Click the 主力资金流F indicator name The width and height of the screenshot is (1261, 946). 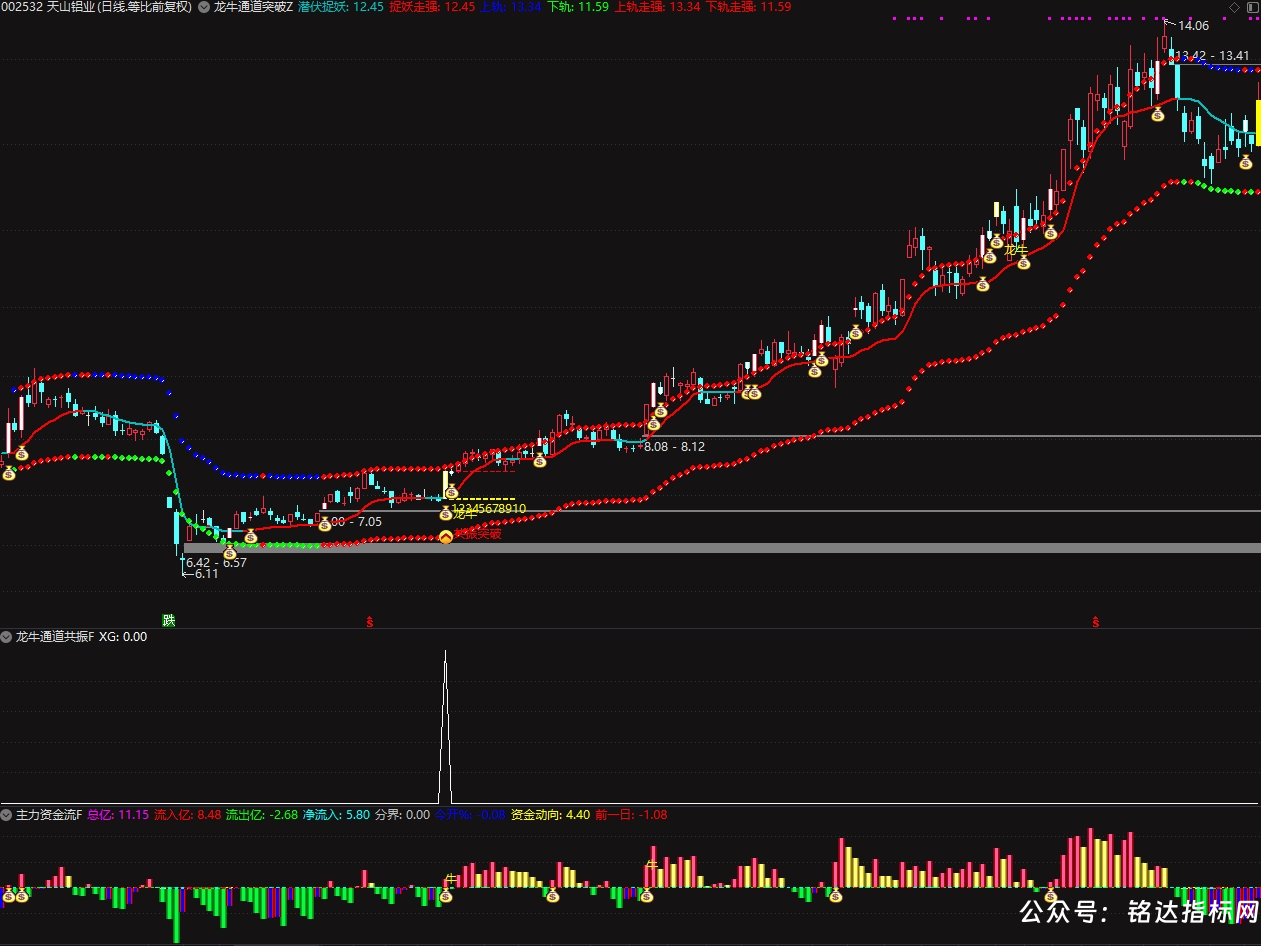[49, 815]
